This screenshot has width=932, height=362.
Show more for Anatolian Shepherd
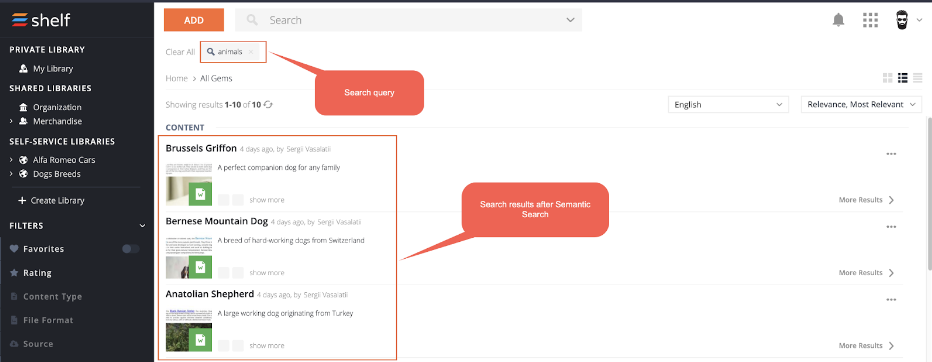[267, 345]
